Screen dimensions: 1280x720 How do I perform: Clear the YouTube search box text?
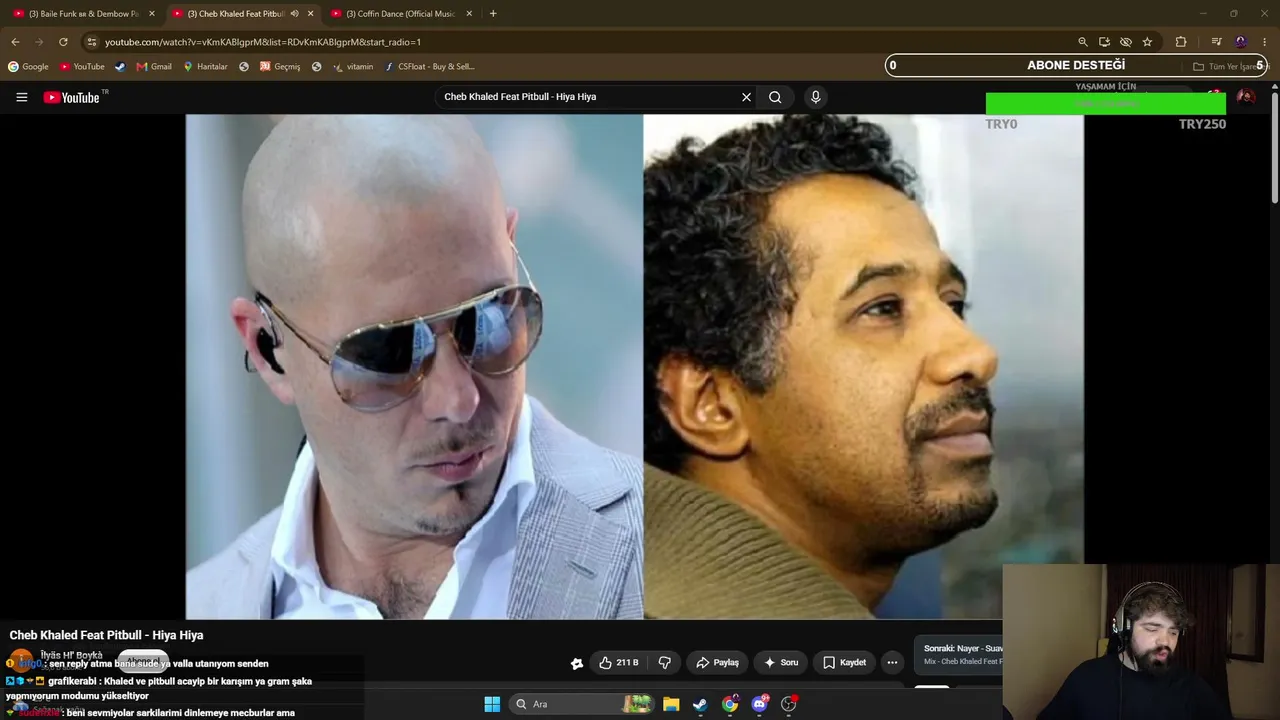point(746,97)
